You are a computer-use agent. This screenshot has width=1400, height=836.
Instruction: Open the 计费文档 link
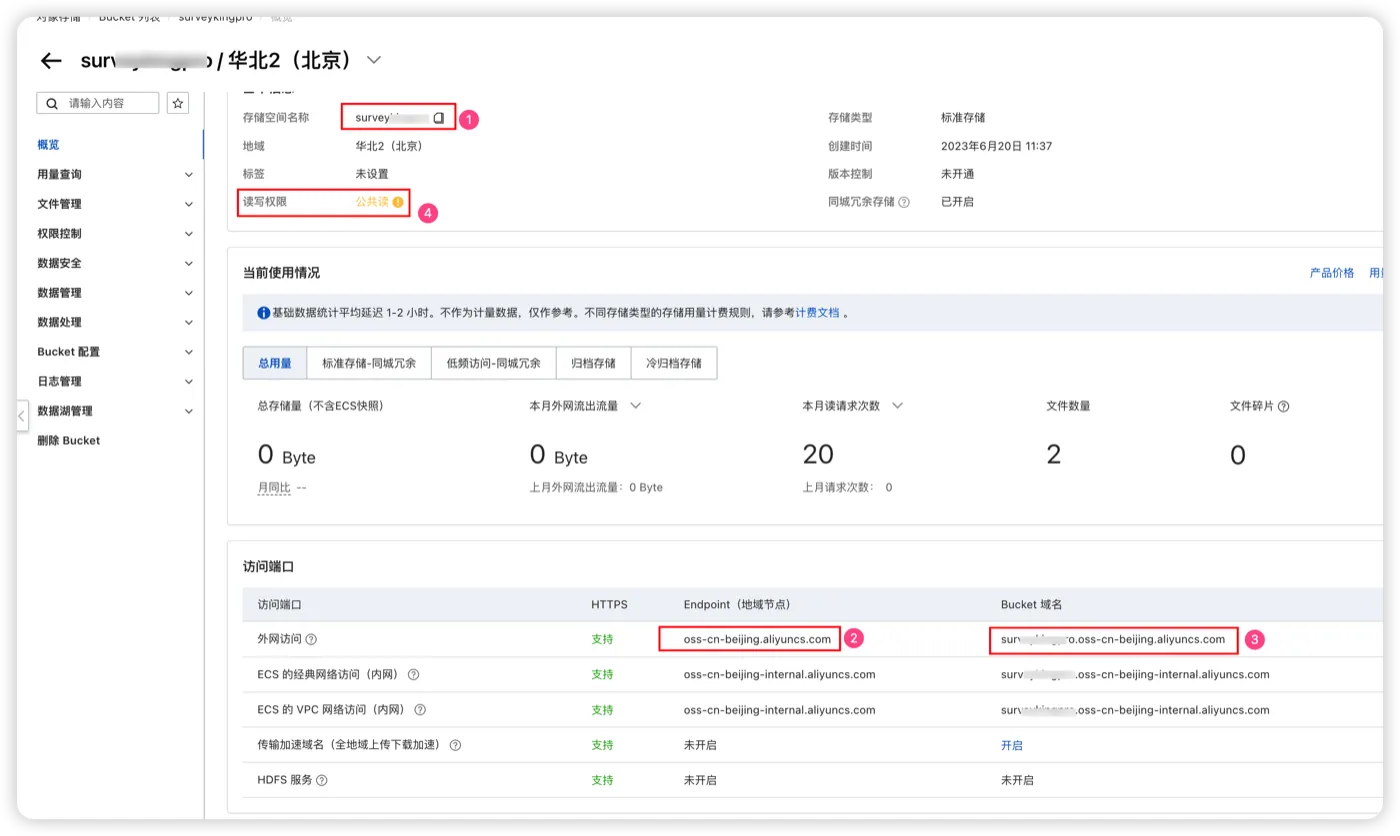(x=817, y=313)
